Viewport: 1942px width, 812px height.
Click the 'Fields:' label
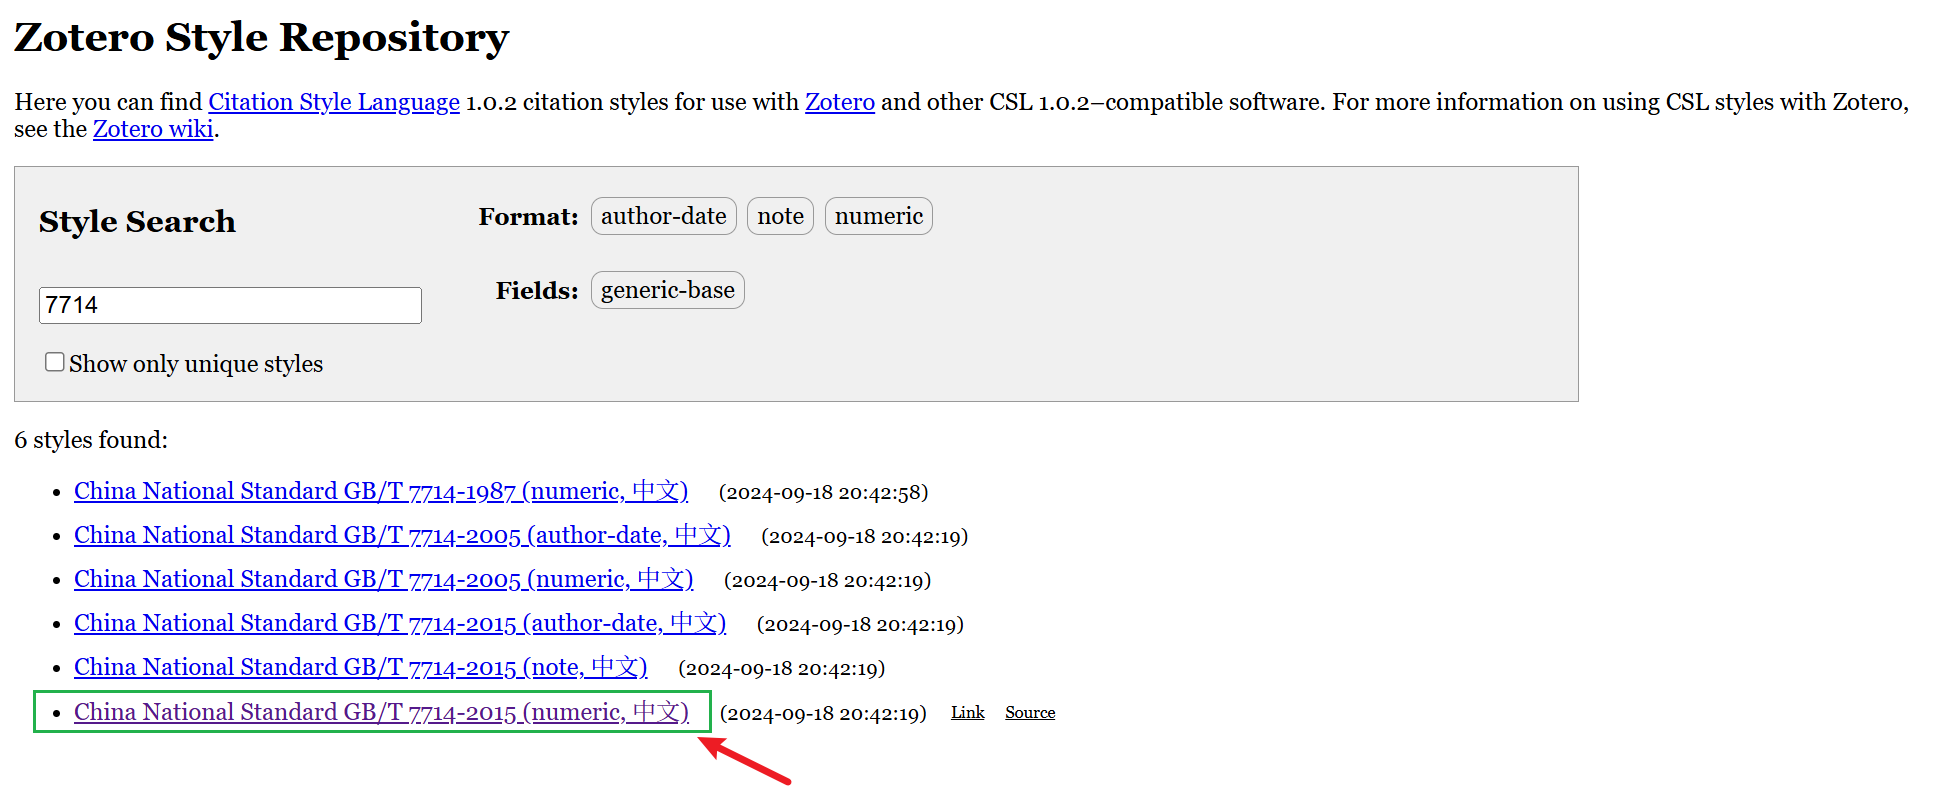coord(537,290)
